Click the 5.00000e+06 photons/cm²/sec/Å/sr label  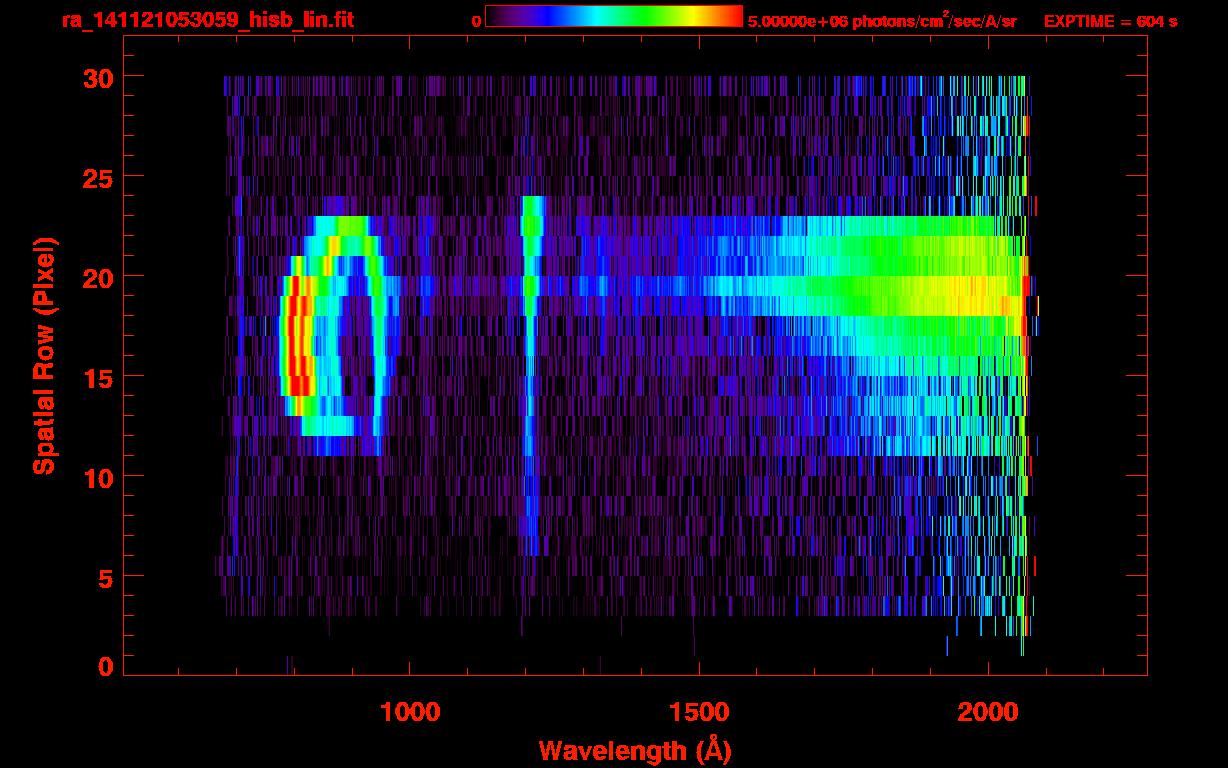(x=882, y=20)
